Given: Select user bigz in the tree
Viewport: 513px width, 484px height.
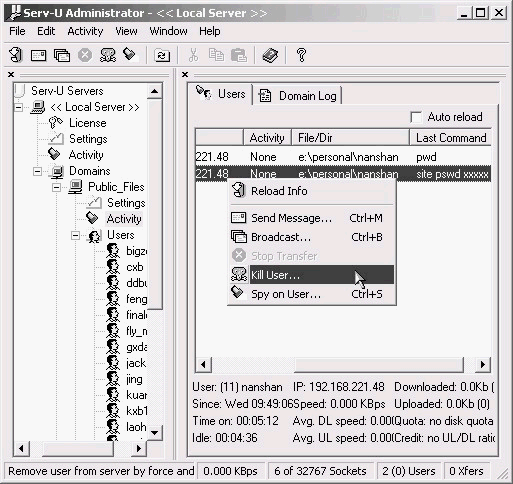Looking at the screenshot, I should (136, 251).
